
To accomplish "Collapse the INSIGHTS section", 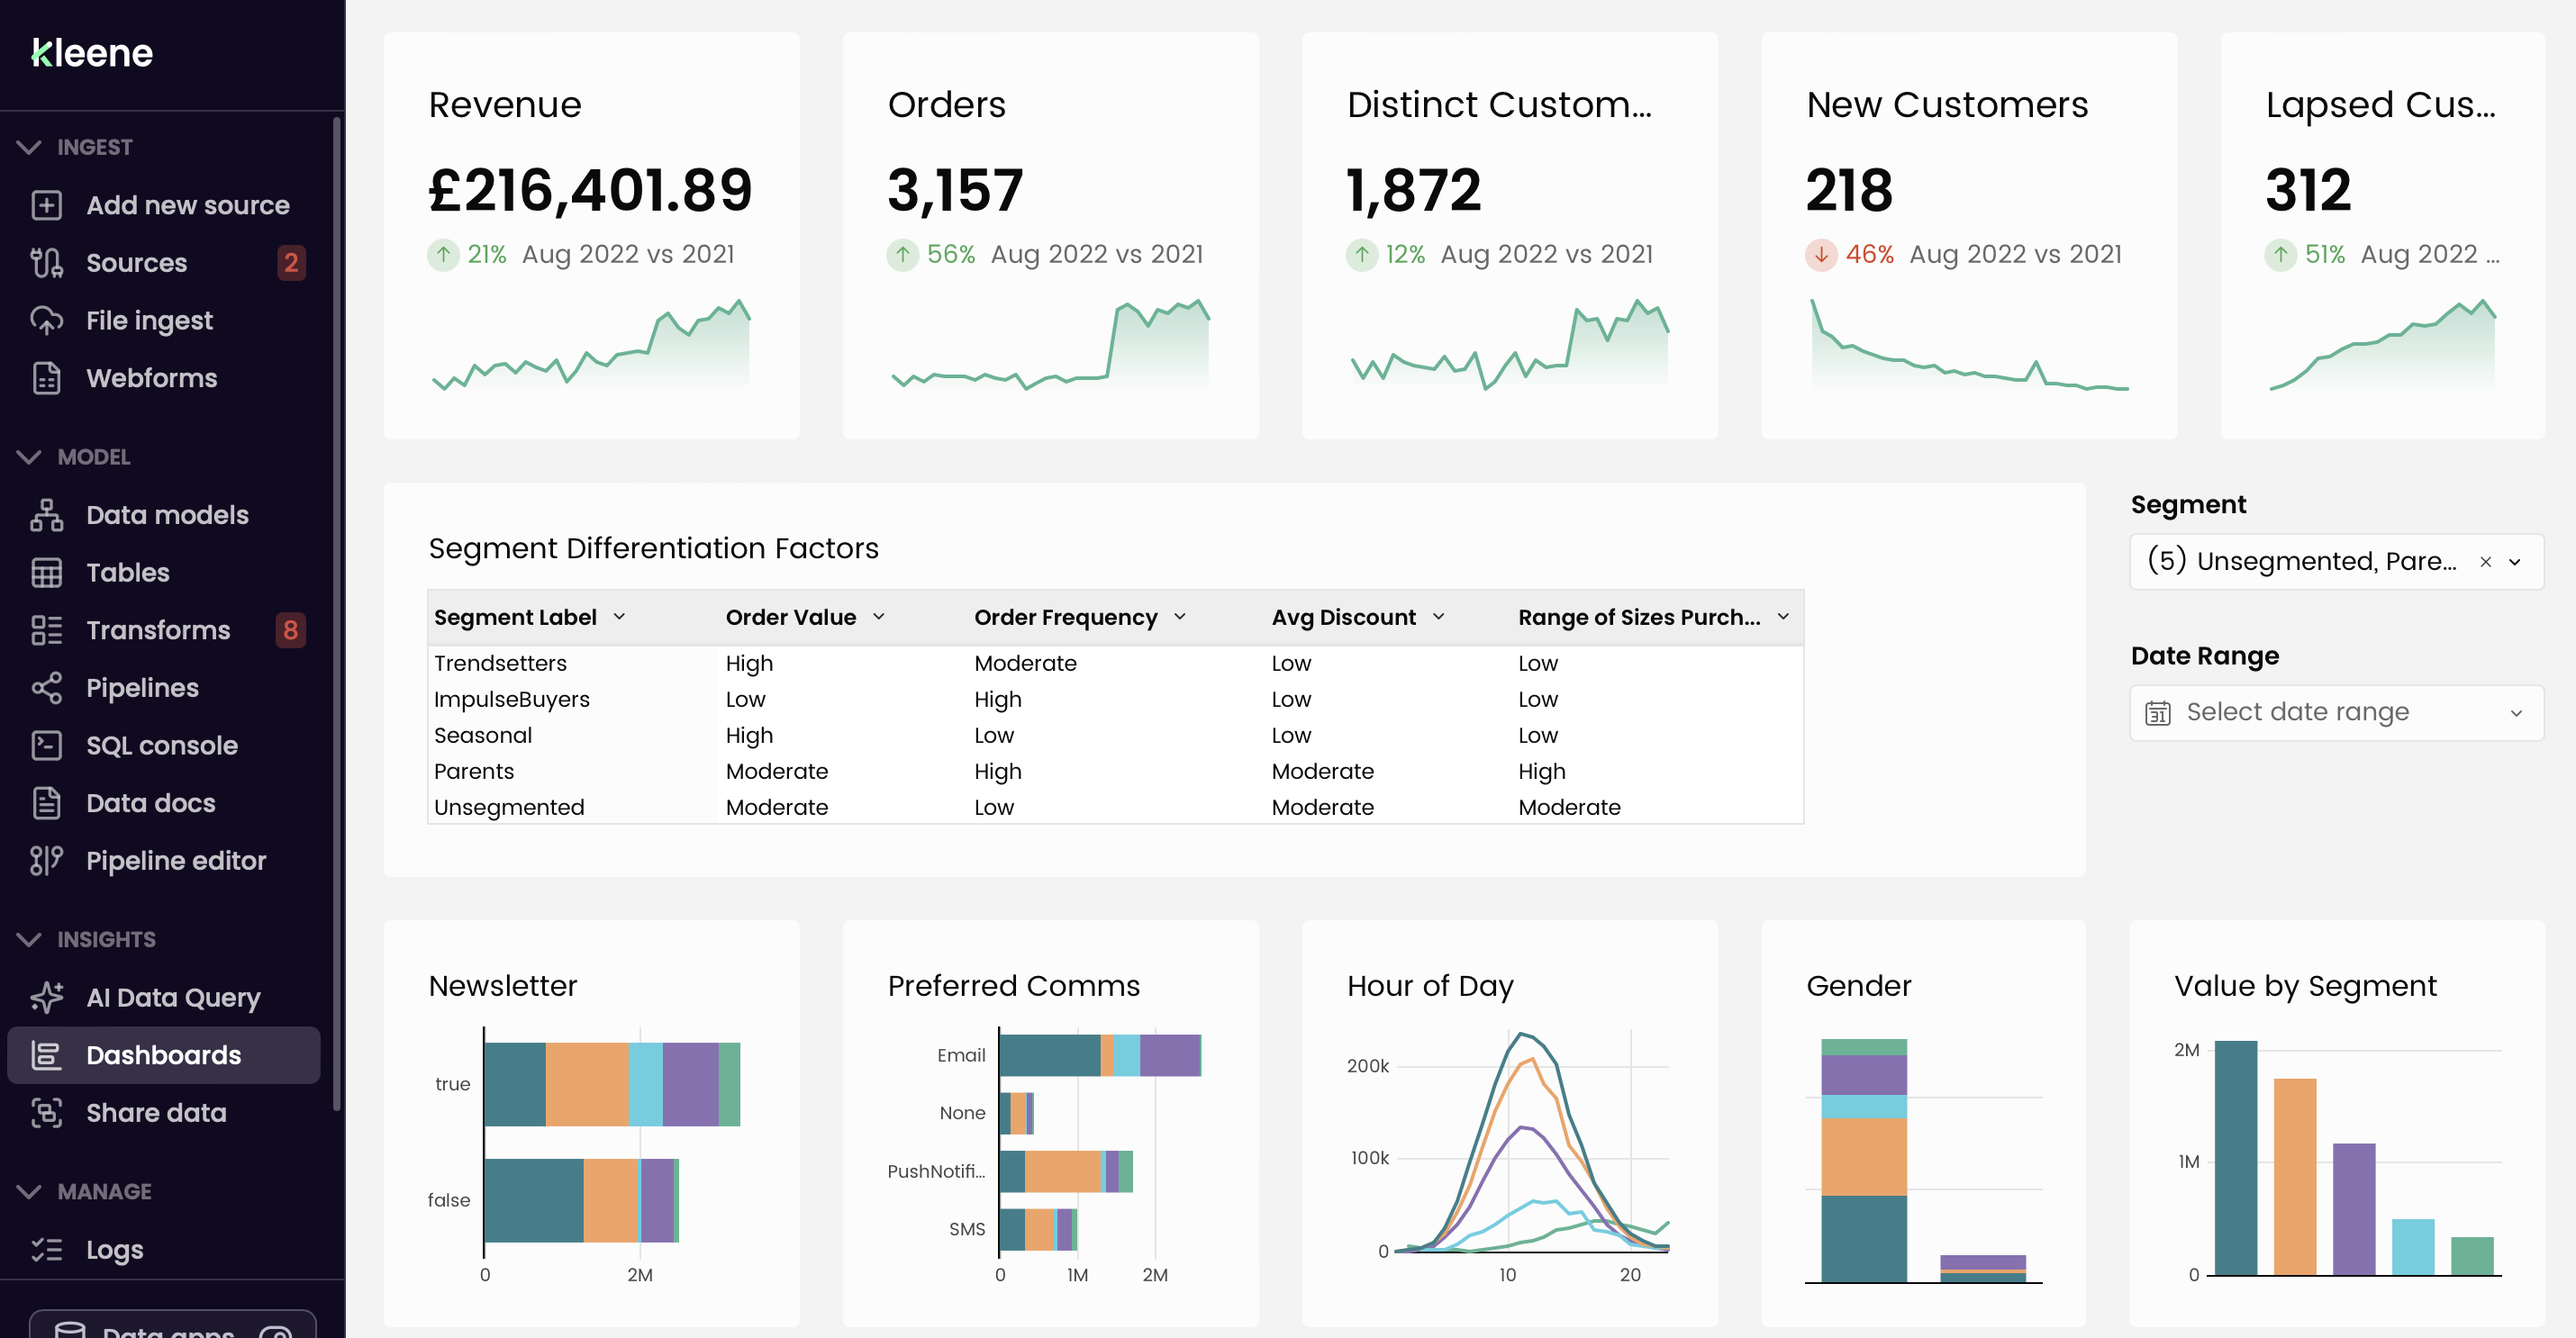I will 29,940.
